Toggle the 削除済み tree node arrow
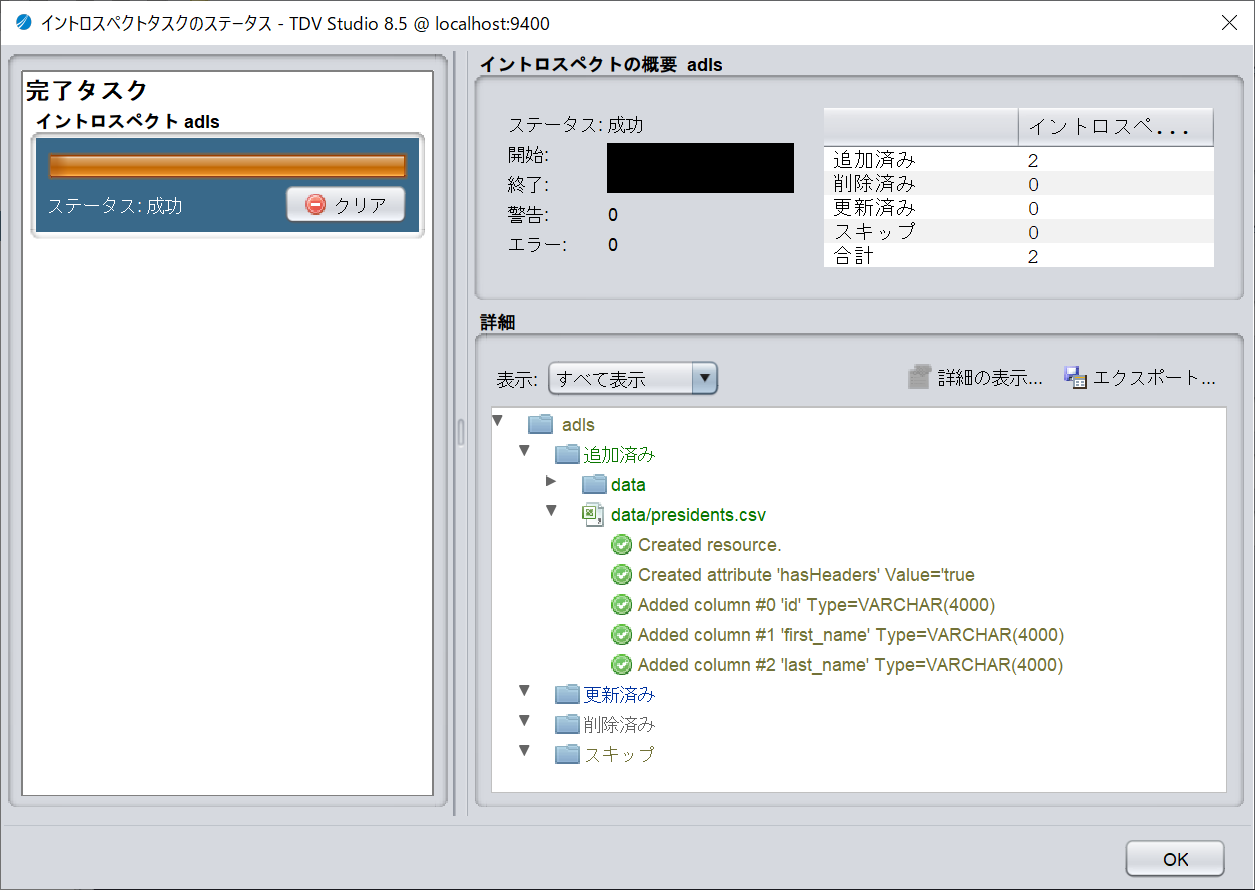 [x=524, y=721]
